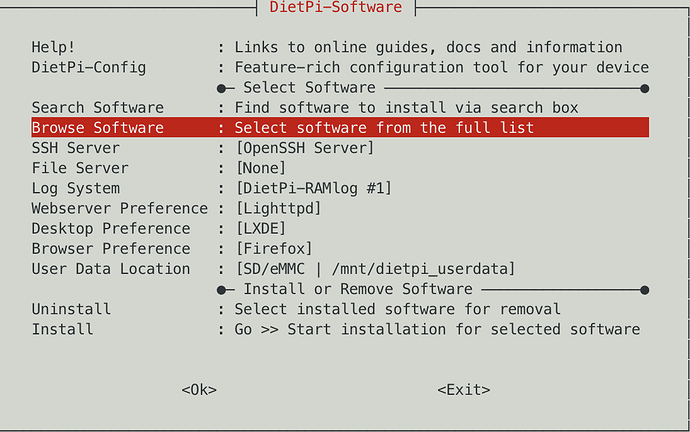This screenshot has height=432, width=690.
Task: Select Install to start installation
Action: coord(62,329)
